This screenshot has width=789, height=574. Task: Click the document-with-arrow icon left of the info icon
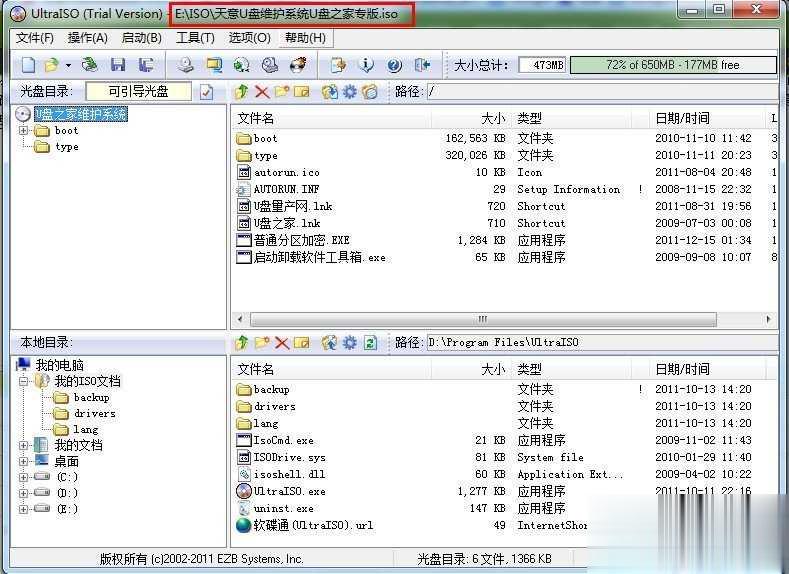338,65
